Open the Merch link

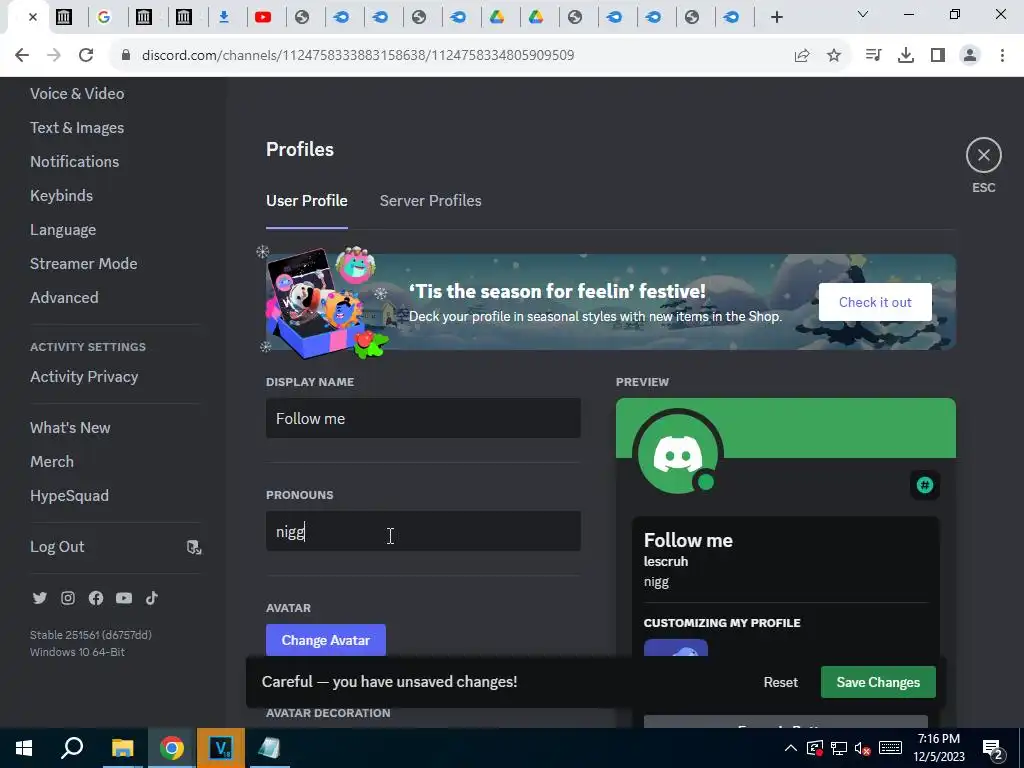pos(52,462)
